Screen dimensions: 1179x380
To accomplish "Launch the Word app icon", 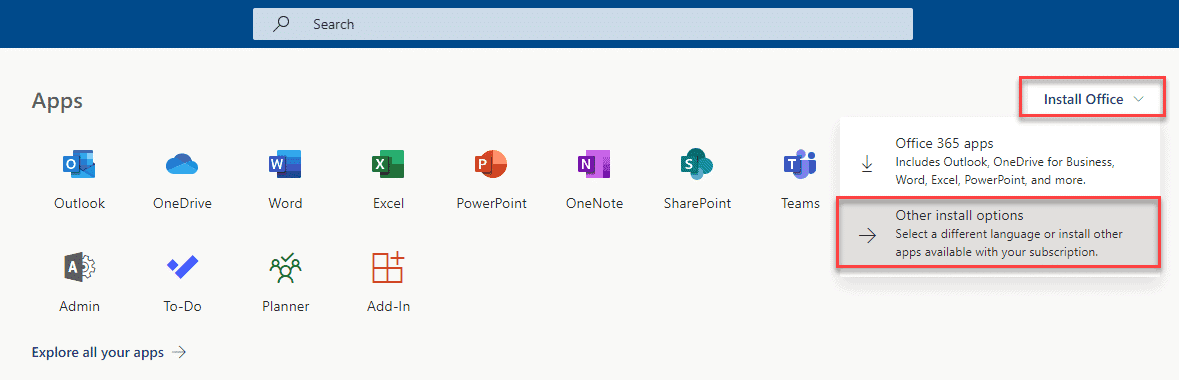I will [285, 163].
